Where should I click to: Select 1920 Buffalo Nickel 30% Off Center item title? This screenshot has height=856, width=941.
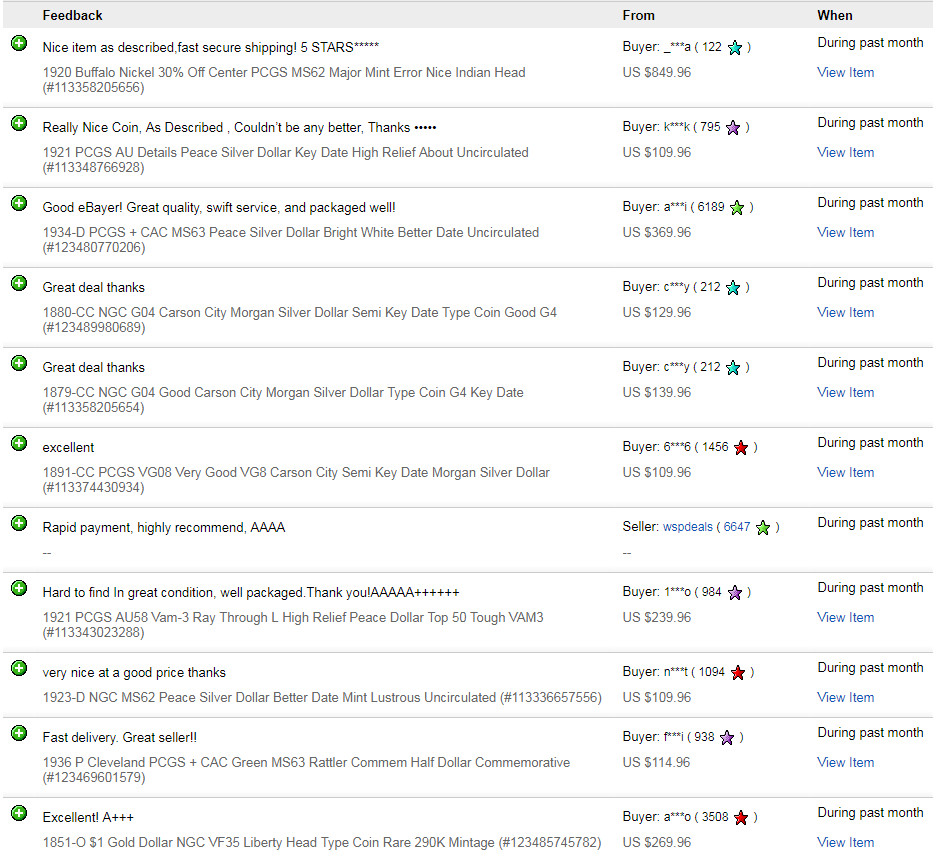tap(284, 80)
